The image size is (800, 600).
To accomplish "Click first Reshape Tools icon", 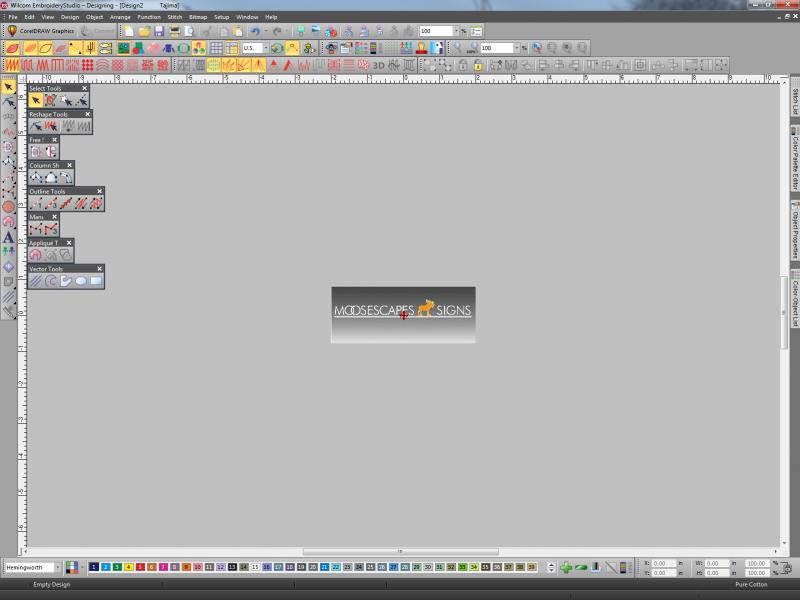I will [x=36, y=126].
